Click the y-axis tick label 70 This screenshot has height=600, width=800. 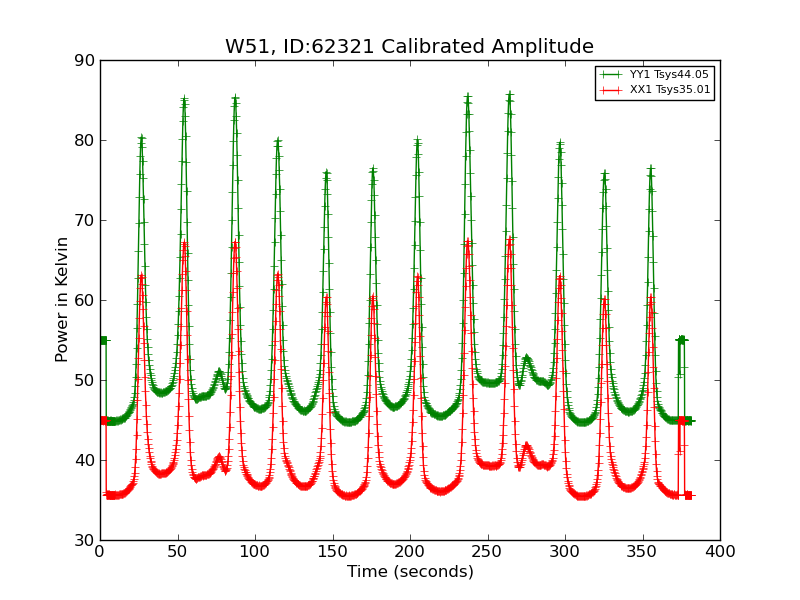[x=85, y=220]
